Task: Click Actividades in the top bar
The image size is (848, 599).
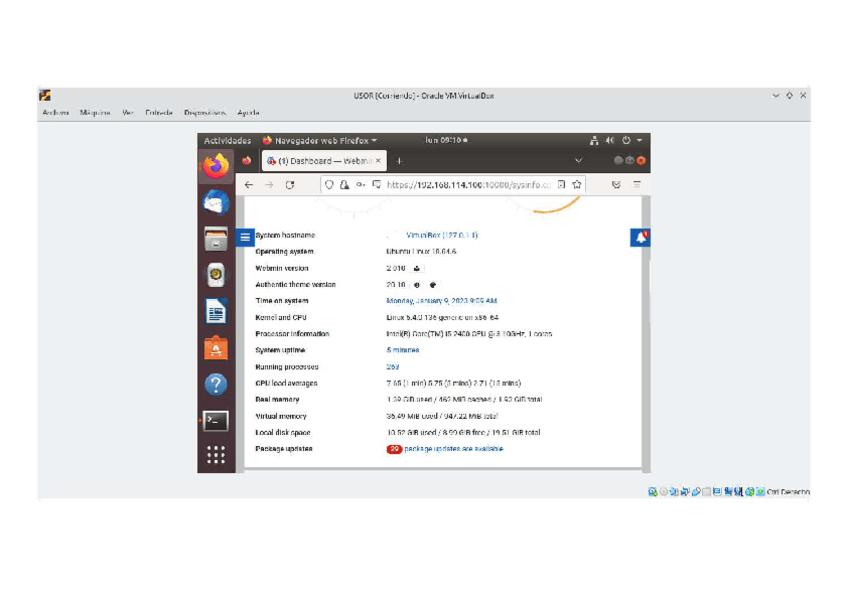Action: 227,141
